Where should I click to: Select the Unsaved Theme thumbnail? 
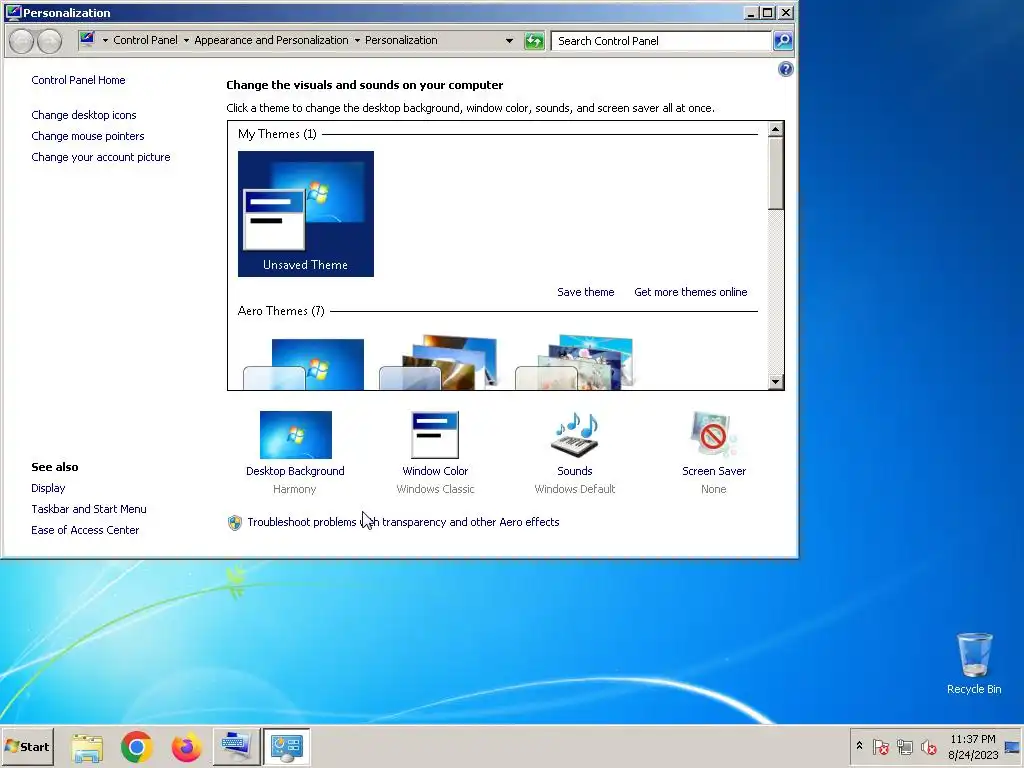pos(306,214)
